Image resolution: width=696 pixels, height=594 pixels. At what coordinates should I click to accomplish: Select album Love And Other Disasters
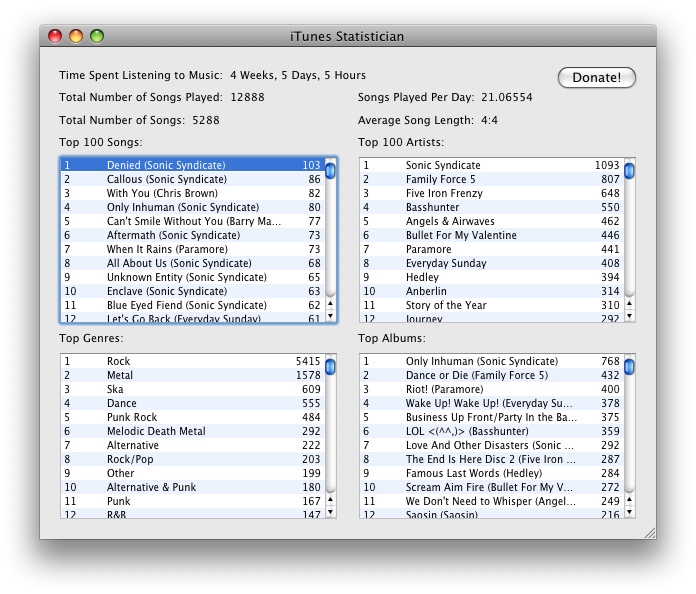(492, 445)
